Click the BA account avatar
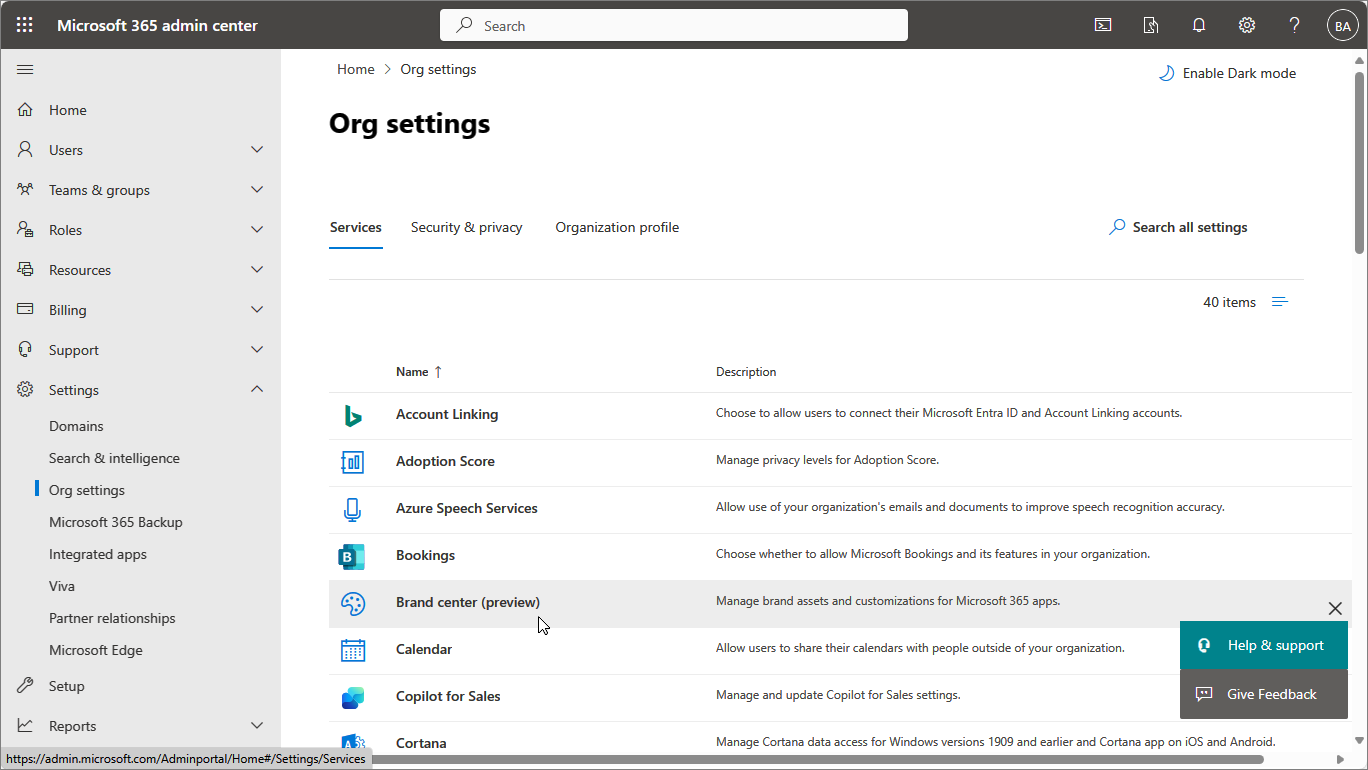Image resolution: width=1368 pixels, height=770 pixels. pos(1342,24)
